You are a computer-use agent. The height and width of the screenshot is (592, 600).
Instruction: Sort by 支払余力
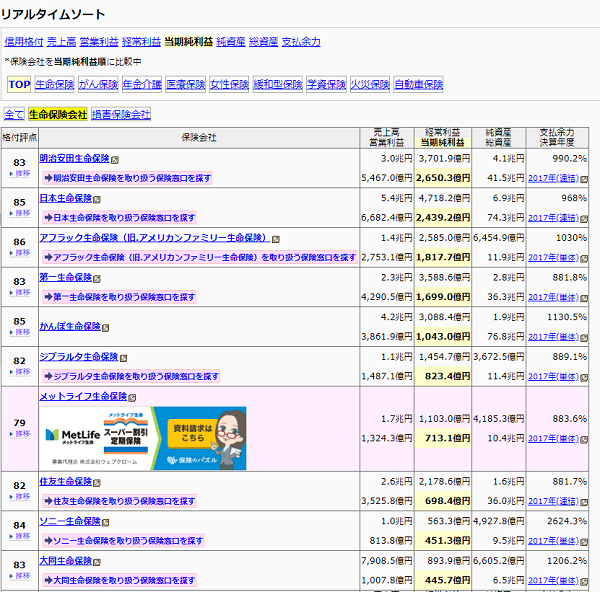[x=301, y=42]
